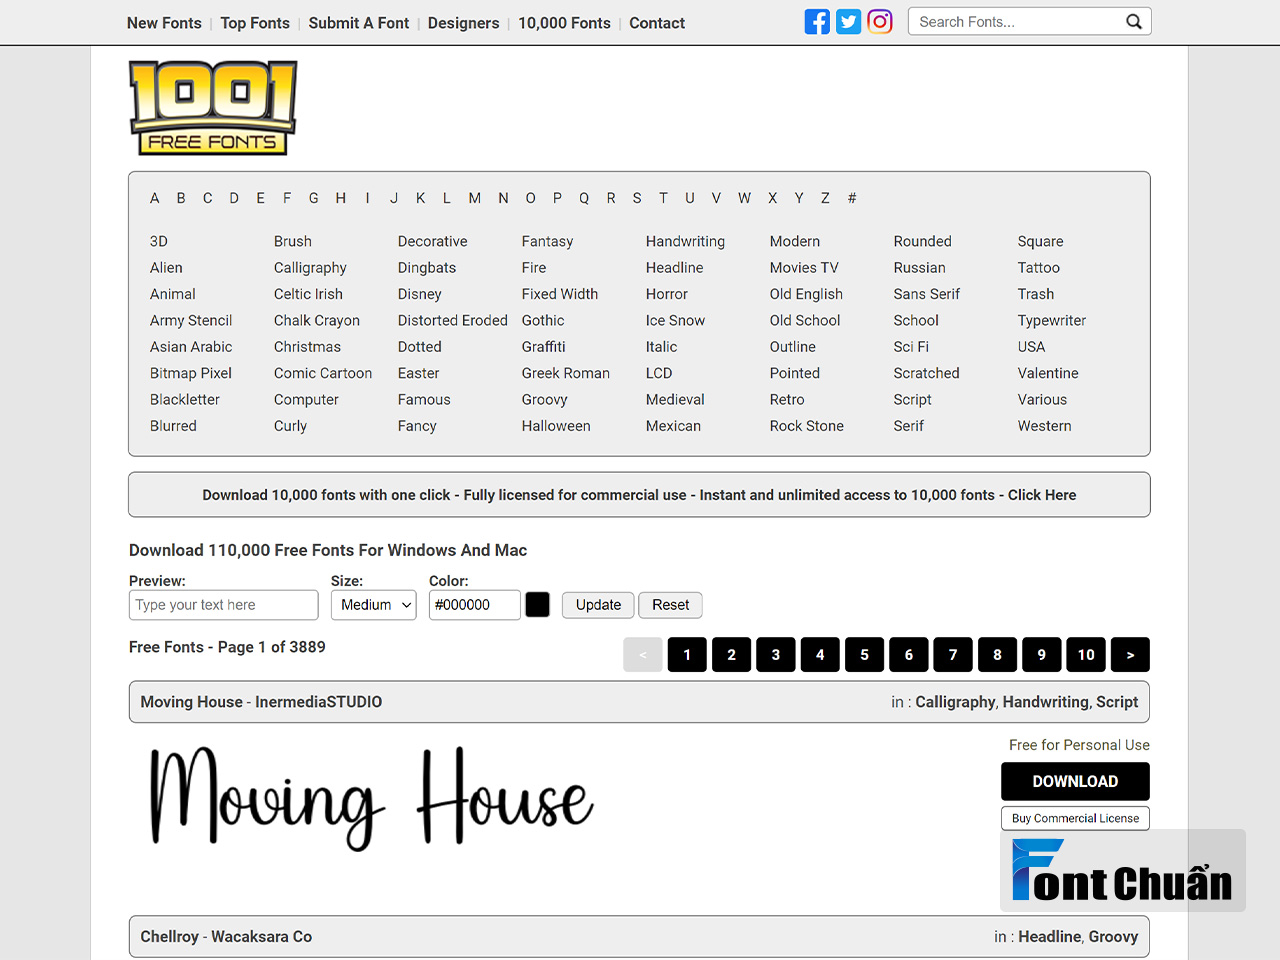
Task: Open the Rock Stone category
Action: 807,426
